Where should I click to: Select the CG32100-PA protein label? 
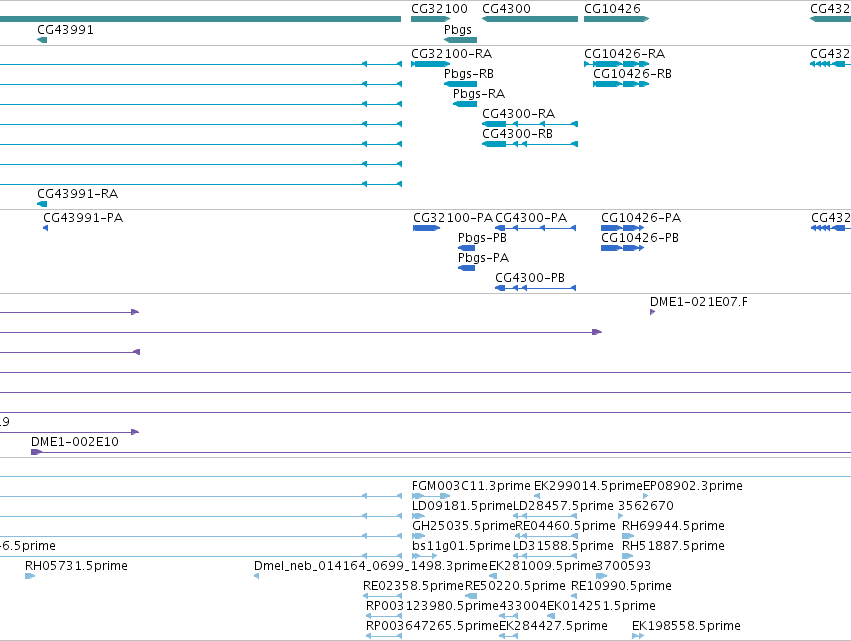click(453, 218)
